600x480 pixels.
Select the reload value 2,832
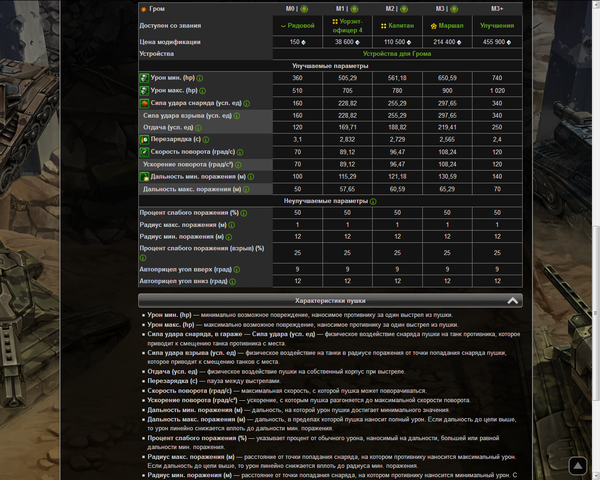(347, 140)
